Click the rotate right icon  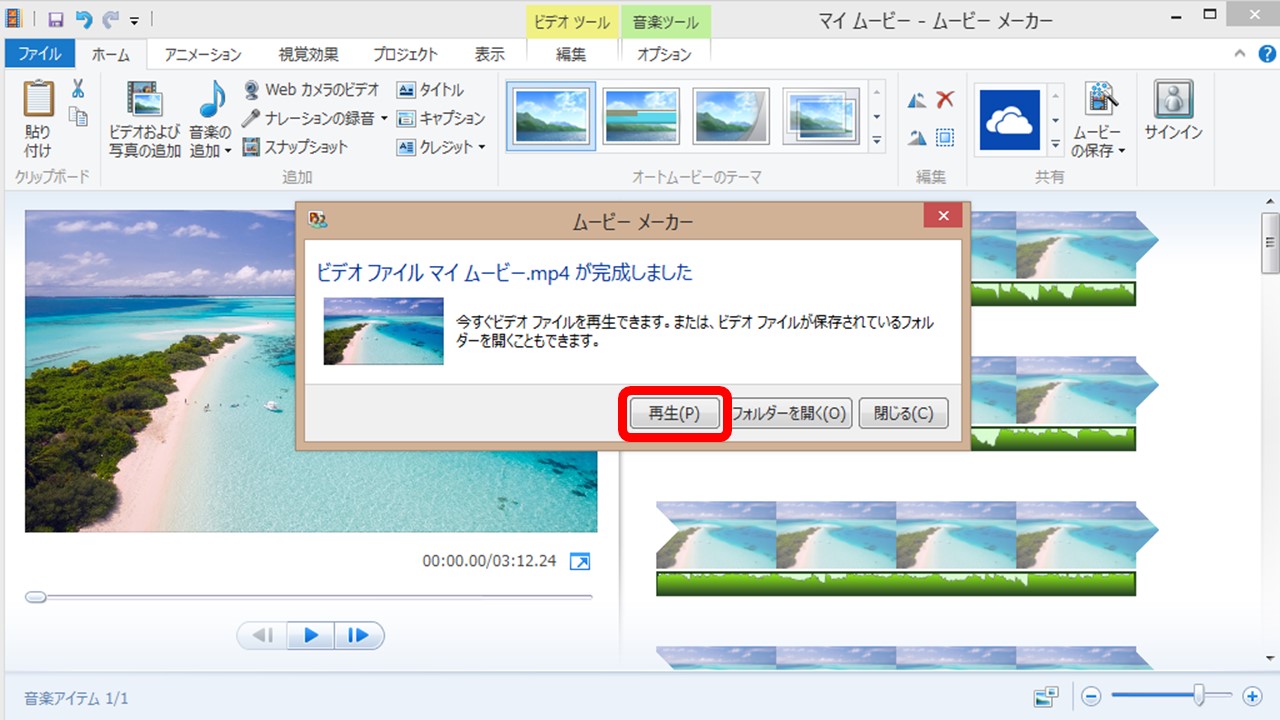917,138
